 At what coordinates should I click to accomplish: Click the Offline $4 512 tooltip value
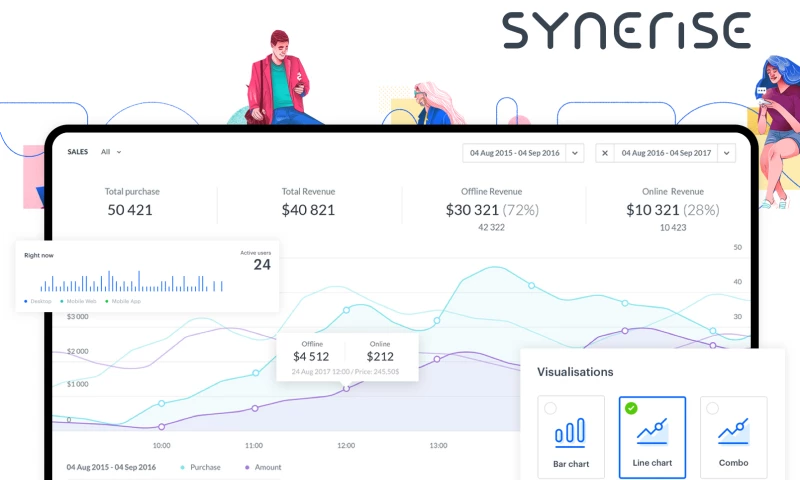pyautogui.click(x=311, y=357)
